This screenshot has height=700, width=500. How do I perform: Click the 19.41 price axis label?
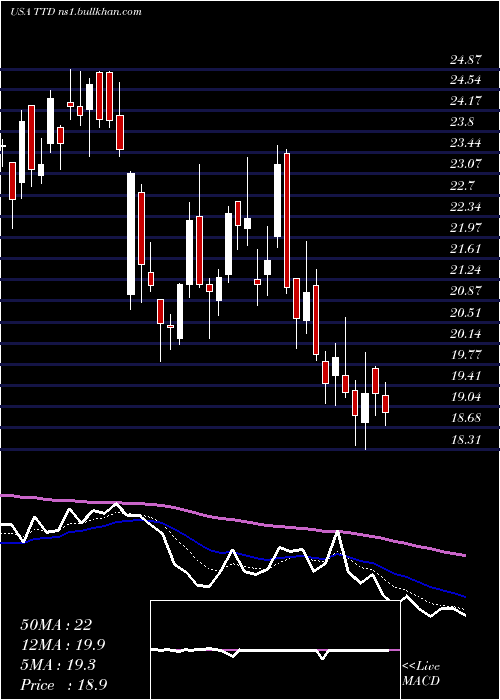(466, 375)
